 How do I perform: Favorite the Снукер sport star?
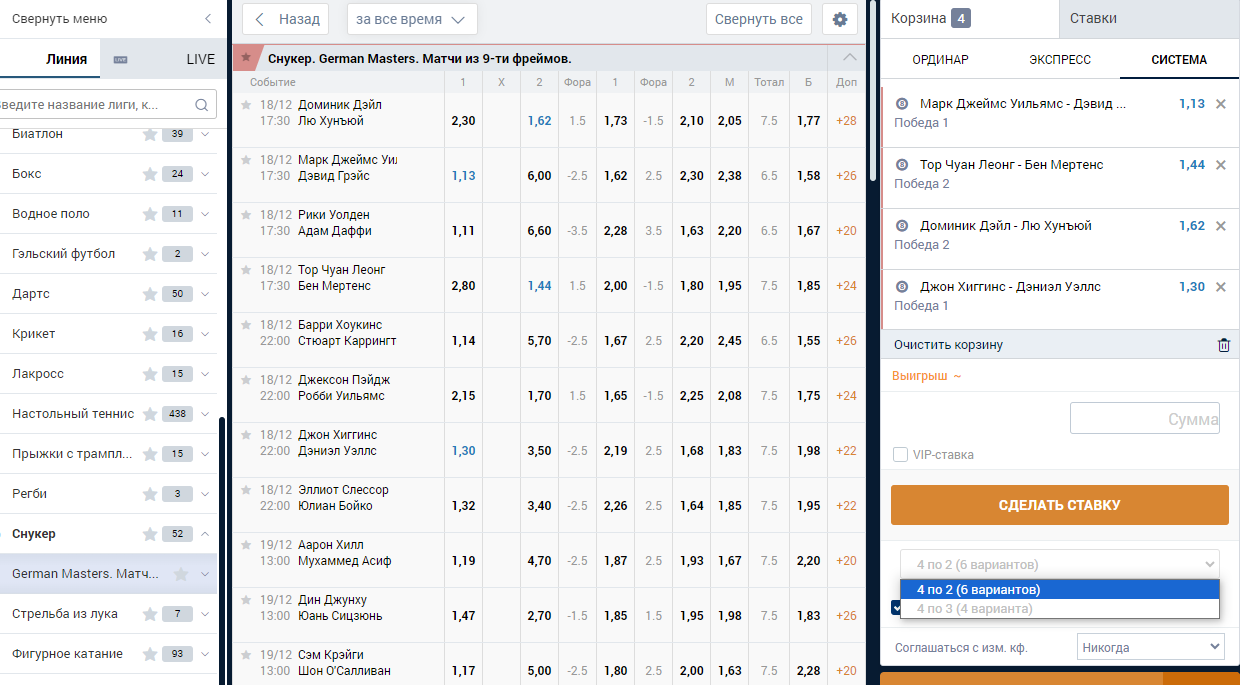[x=150, y=534]
